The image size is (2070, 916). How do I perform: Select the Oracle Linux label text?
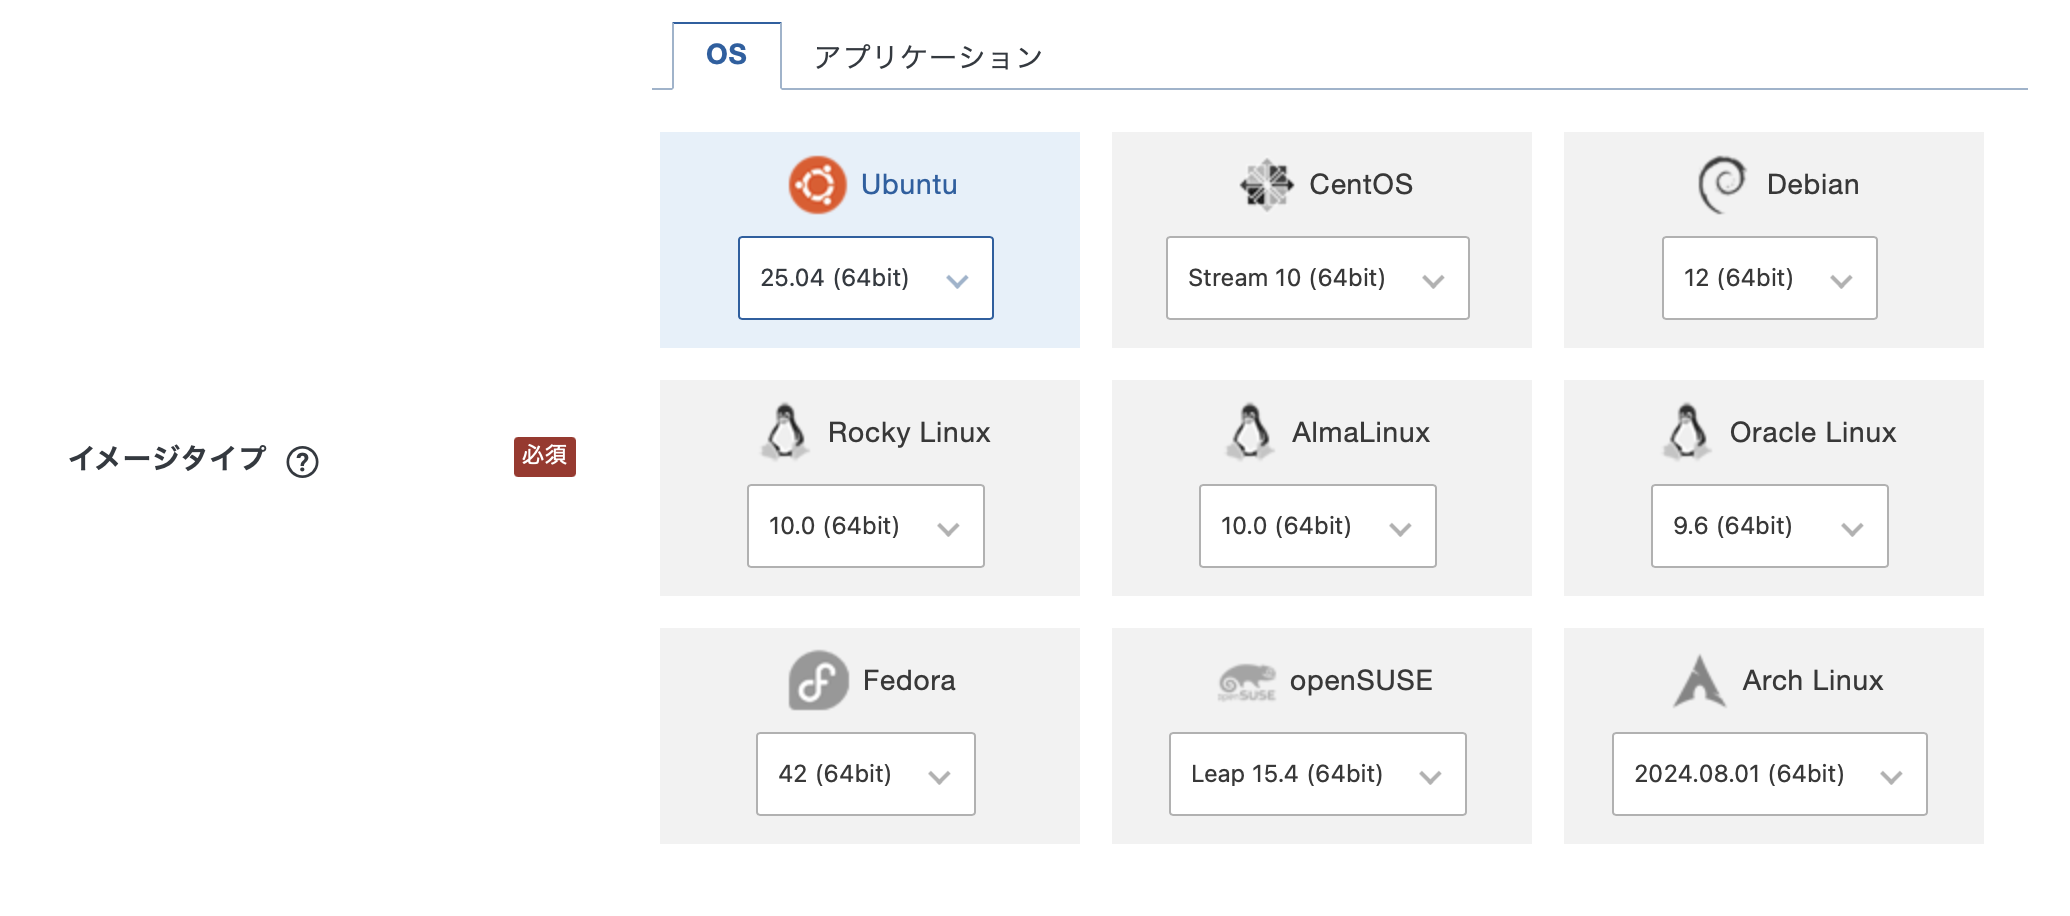[1812, 433]
